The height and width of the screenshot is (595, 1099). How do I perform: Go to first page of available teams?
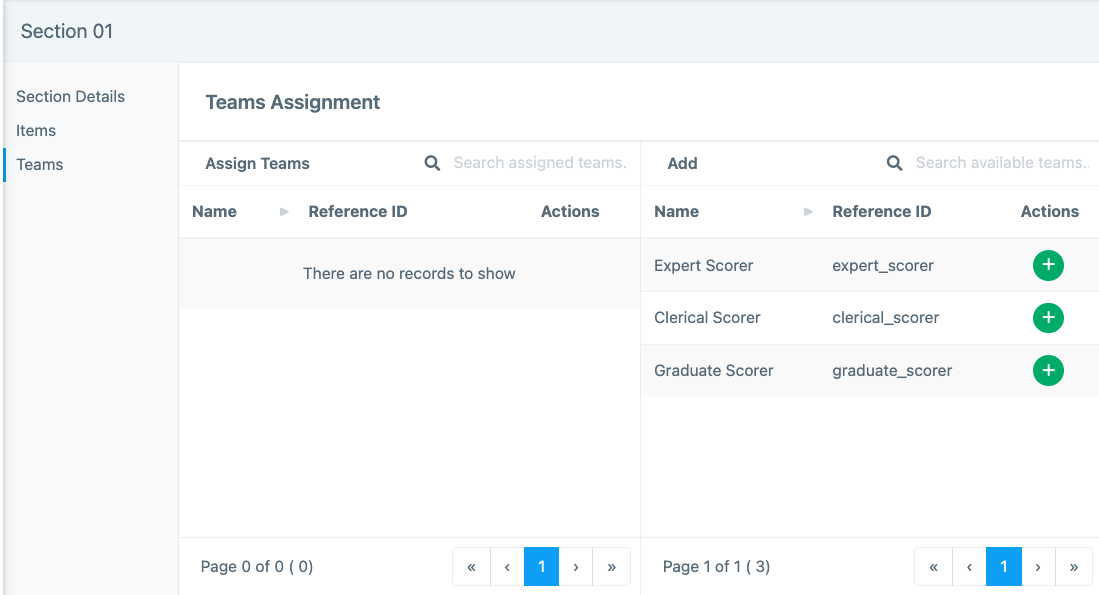(x=933, y=567)
